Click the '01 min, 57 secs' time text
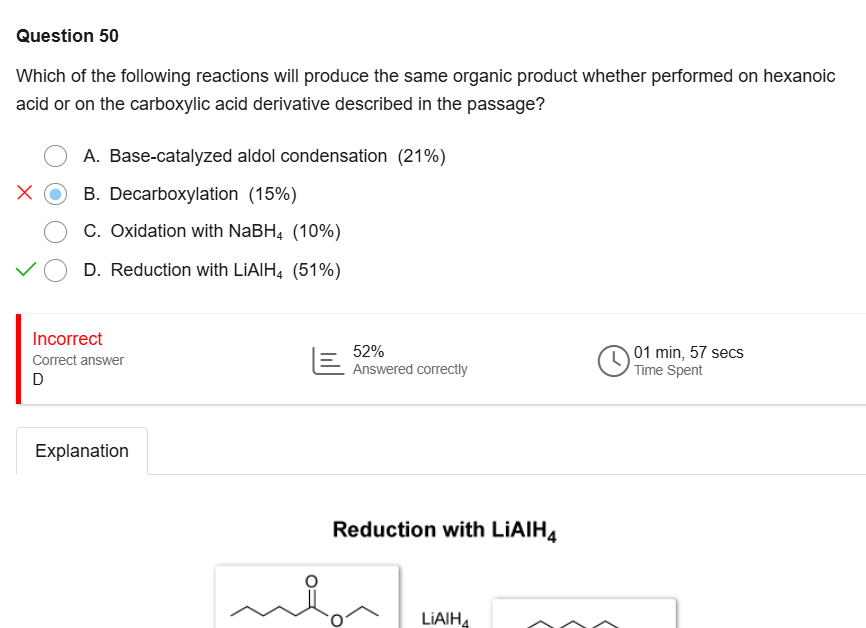866x628 pixels. tap(688, 352)
